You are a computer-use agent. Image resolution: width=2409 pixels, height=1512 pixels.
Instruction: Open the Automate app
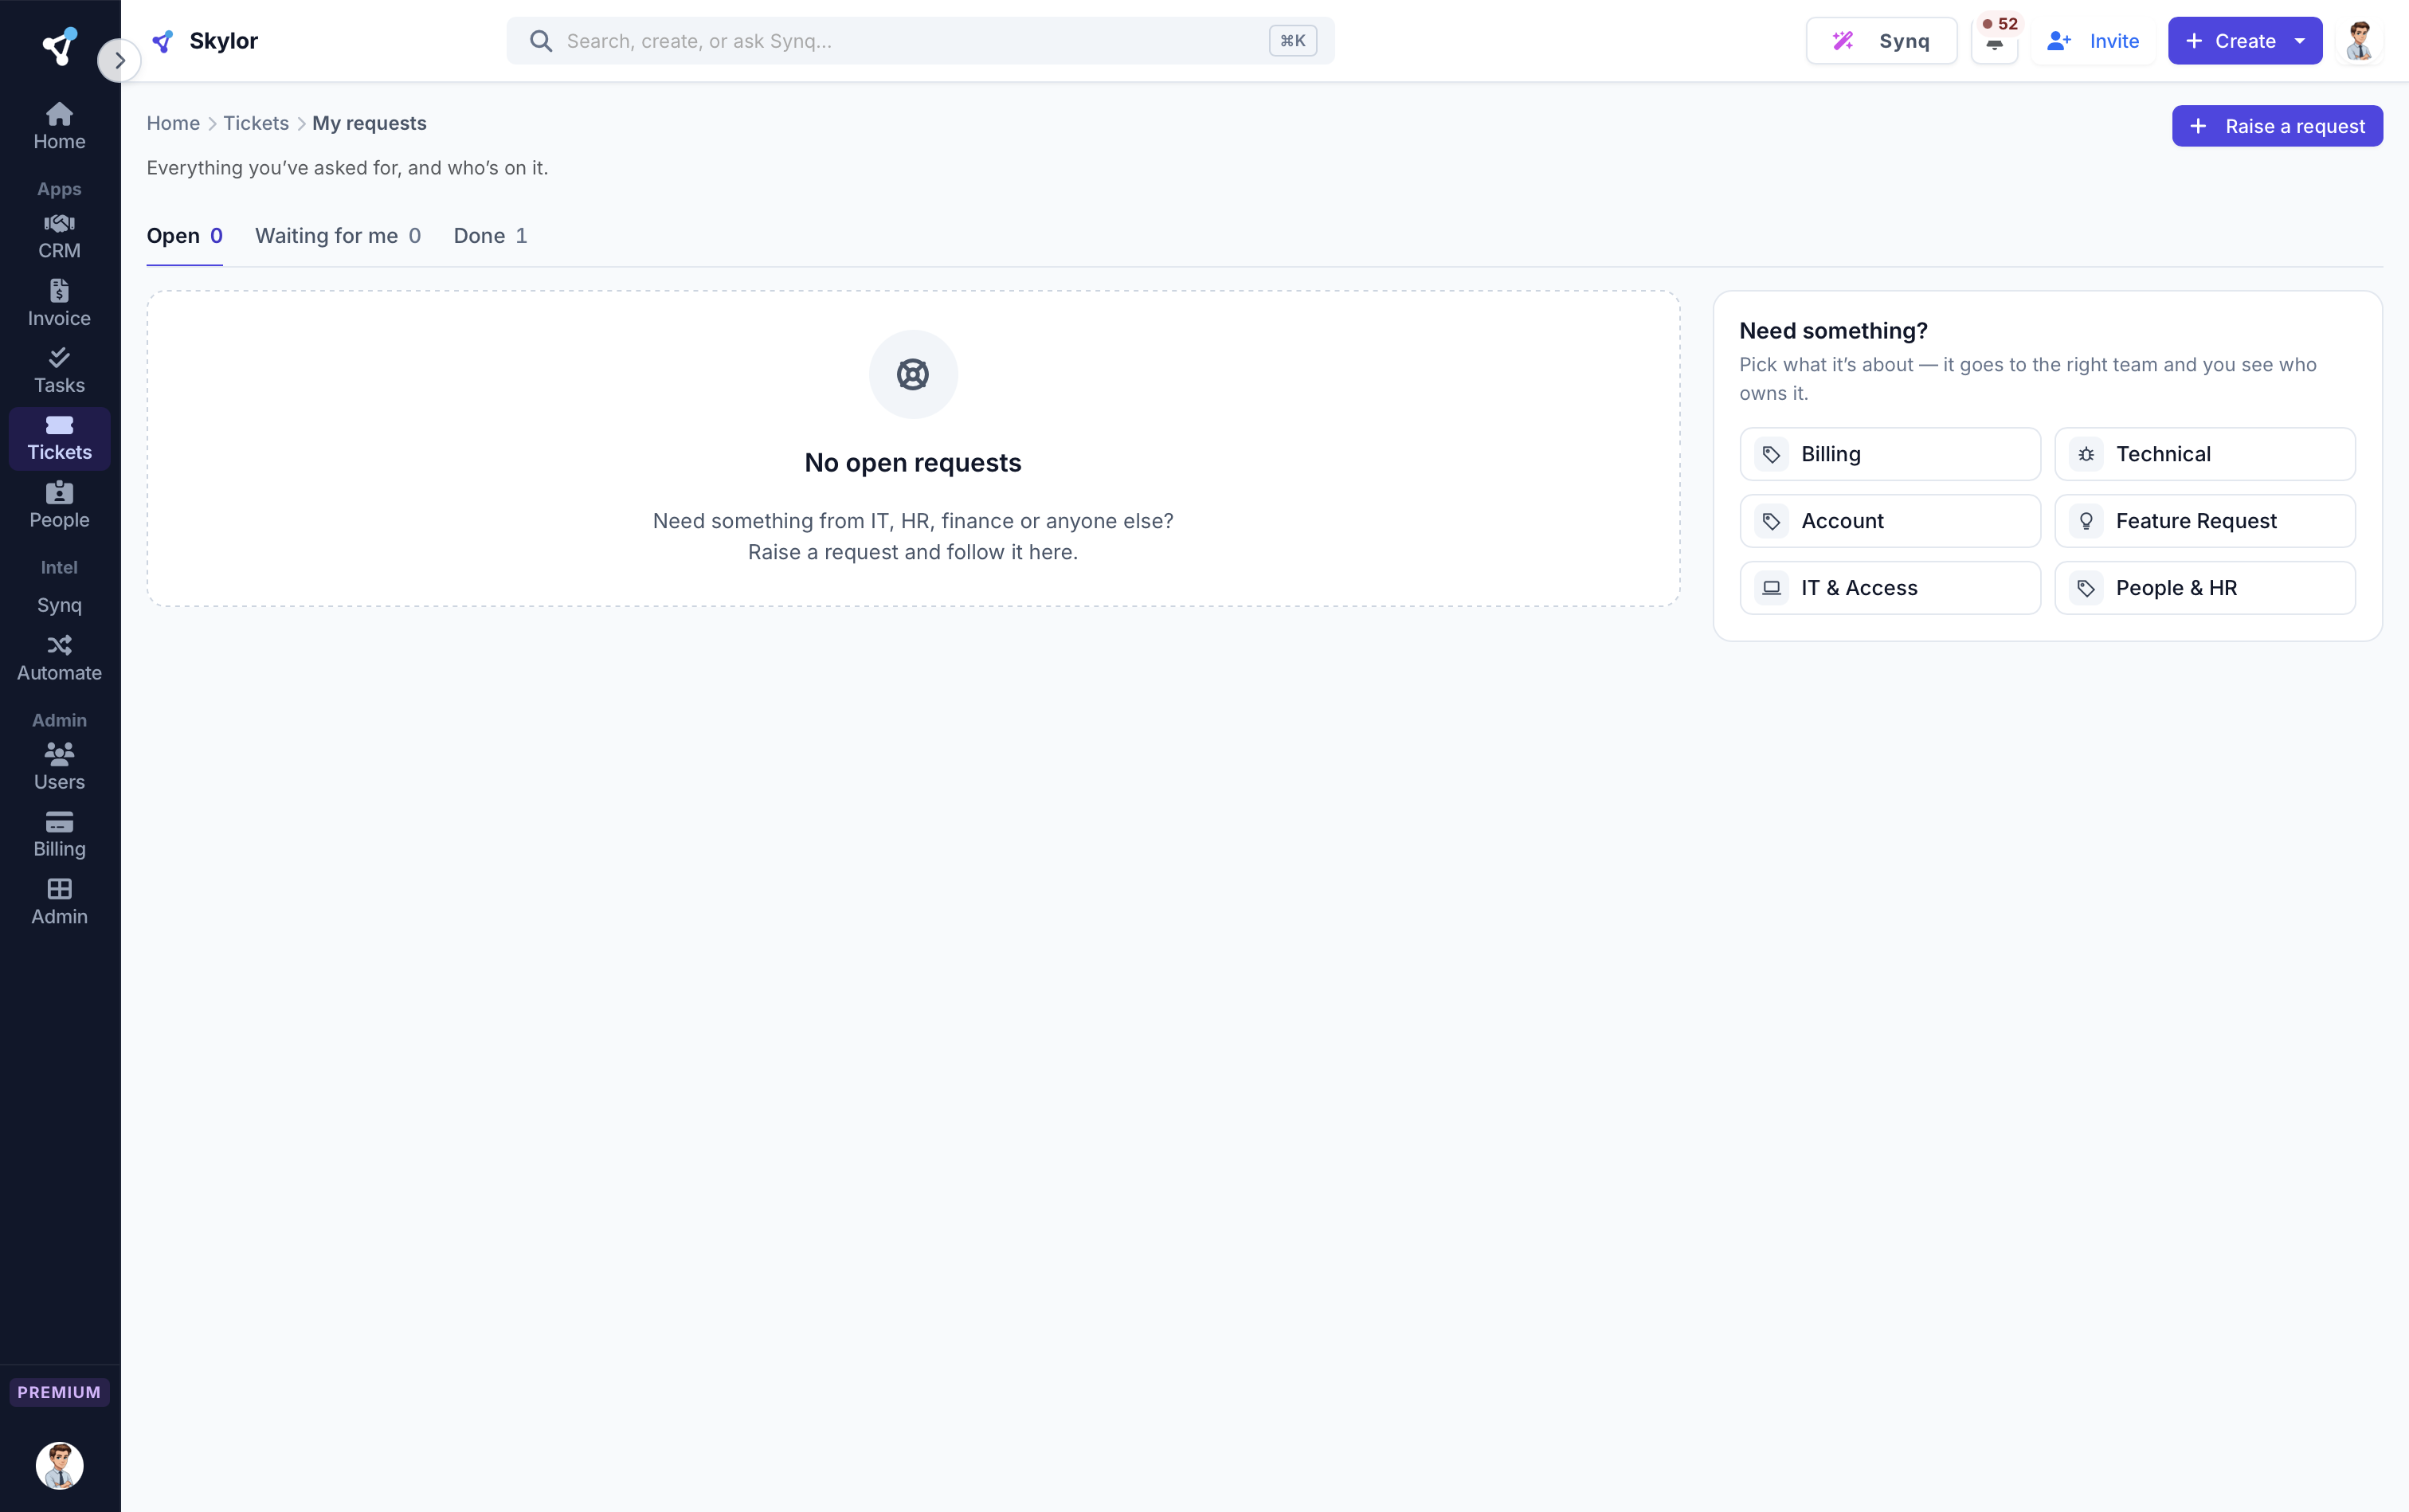click(x=59, y=659)
